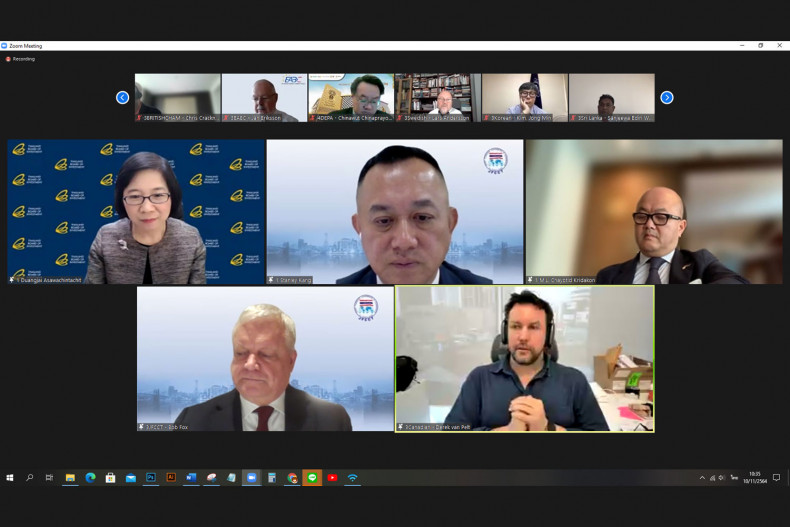Select the Korean Kim Jong Min thumbnail
Viewport: 790px width, 527px height.
[524, 98]
